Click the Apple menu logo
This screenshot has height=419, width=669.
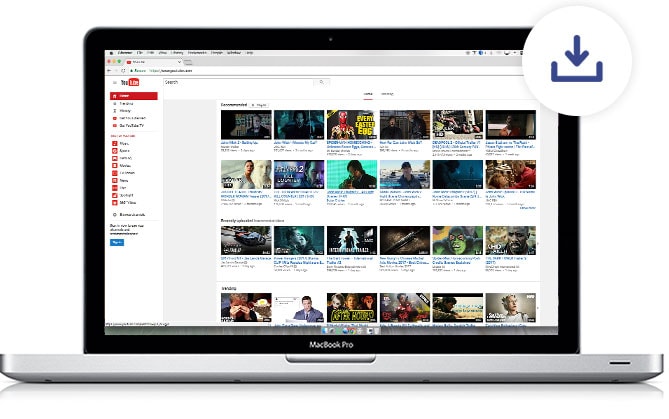[112, 53]
